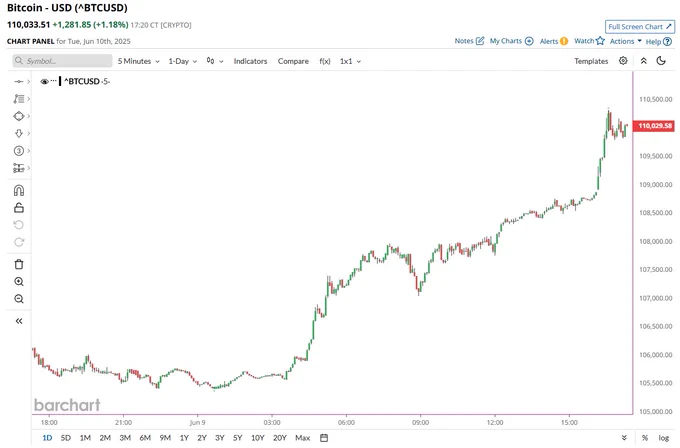Expand the Actions dropdown
Screen dimensions: 680x448
point(625,41)
